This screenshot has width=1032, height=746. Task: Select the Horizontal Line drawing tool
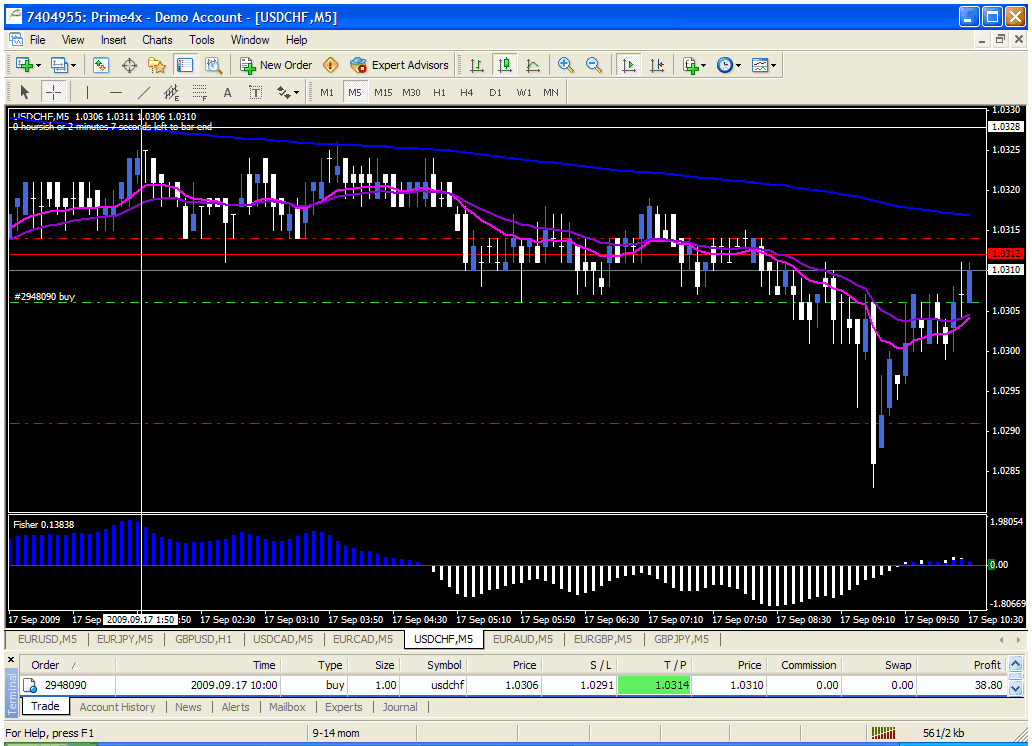point(116,93)
